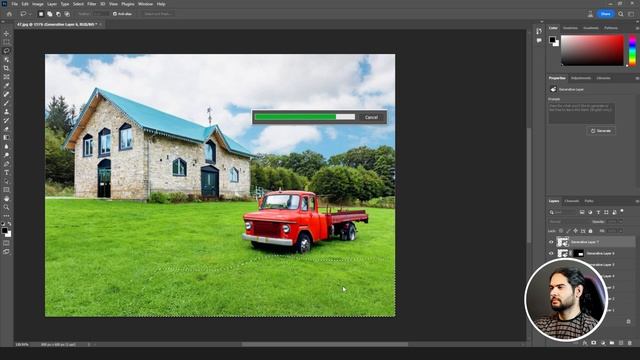Hide Generative Layer 7 with eye icon
The width and height of the screenshot is (640, 360).
pos(551,242)
